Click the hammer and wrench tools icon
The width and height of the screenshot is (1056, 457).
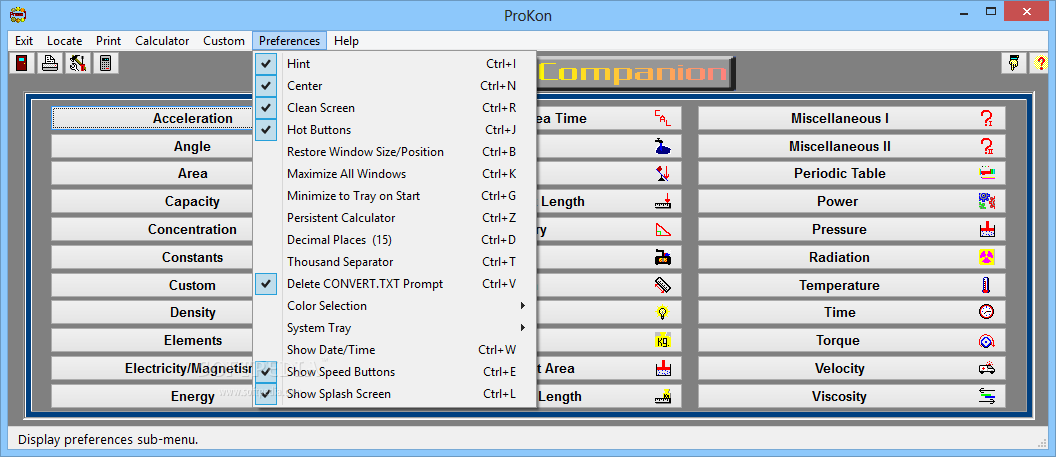[77, 63]
